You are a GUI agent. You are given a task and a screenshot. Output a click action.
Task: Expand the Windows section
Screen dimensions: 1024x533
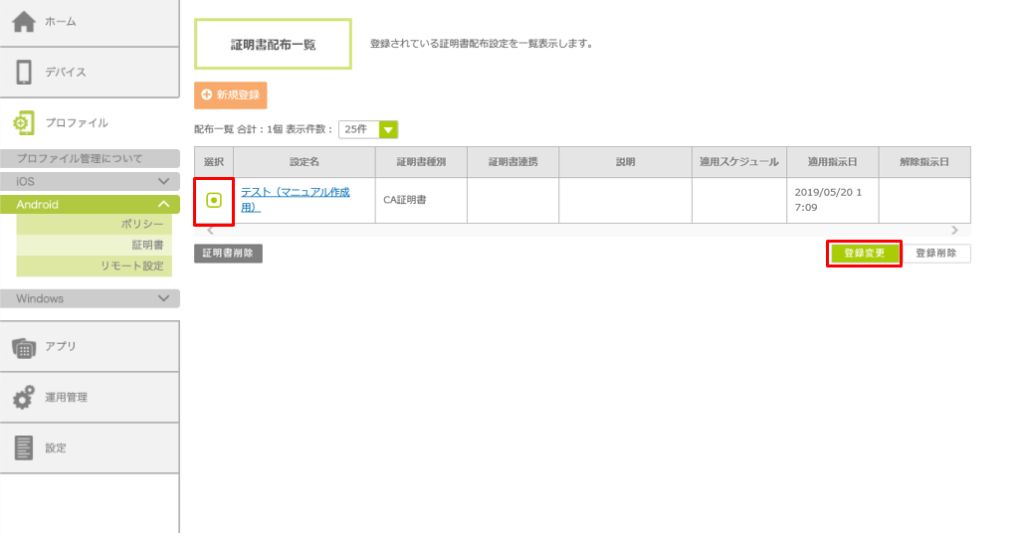[x=90, y=299]
